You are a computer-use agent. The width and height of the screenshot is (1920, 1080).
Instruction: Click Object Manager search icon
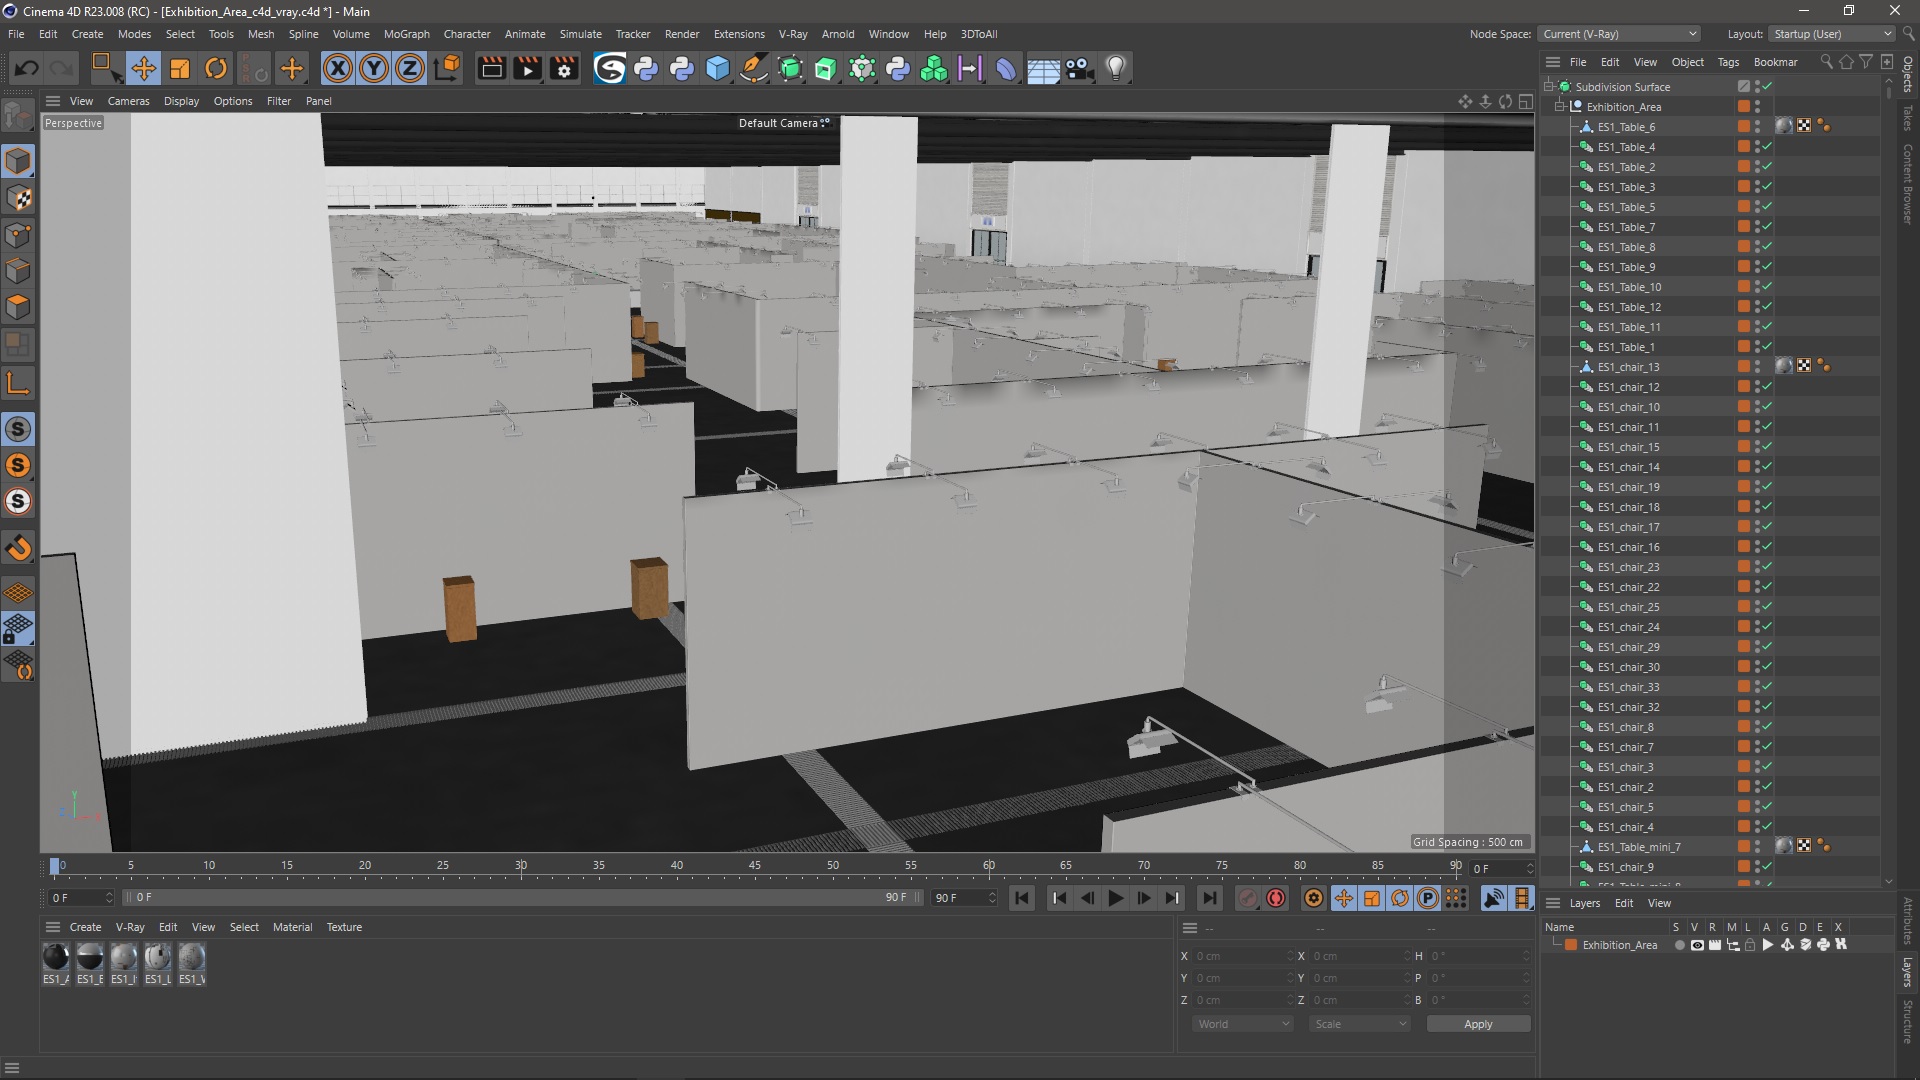tap(1826, 62)
